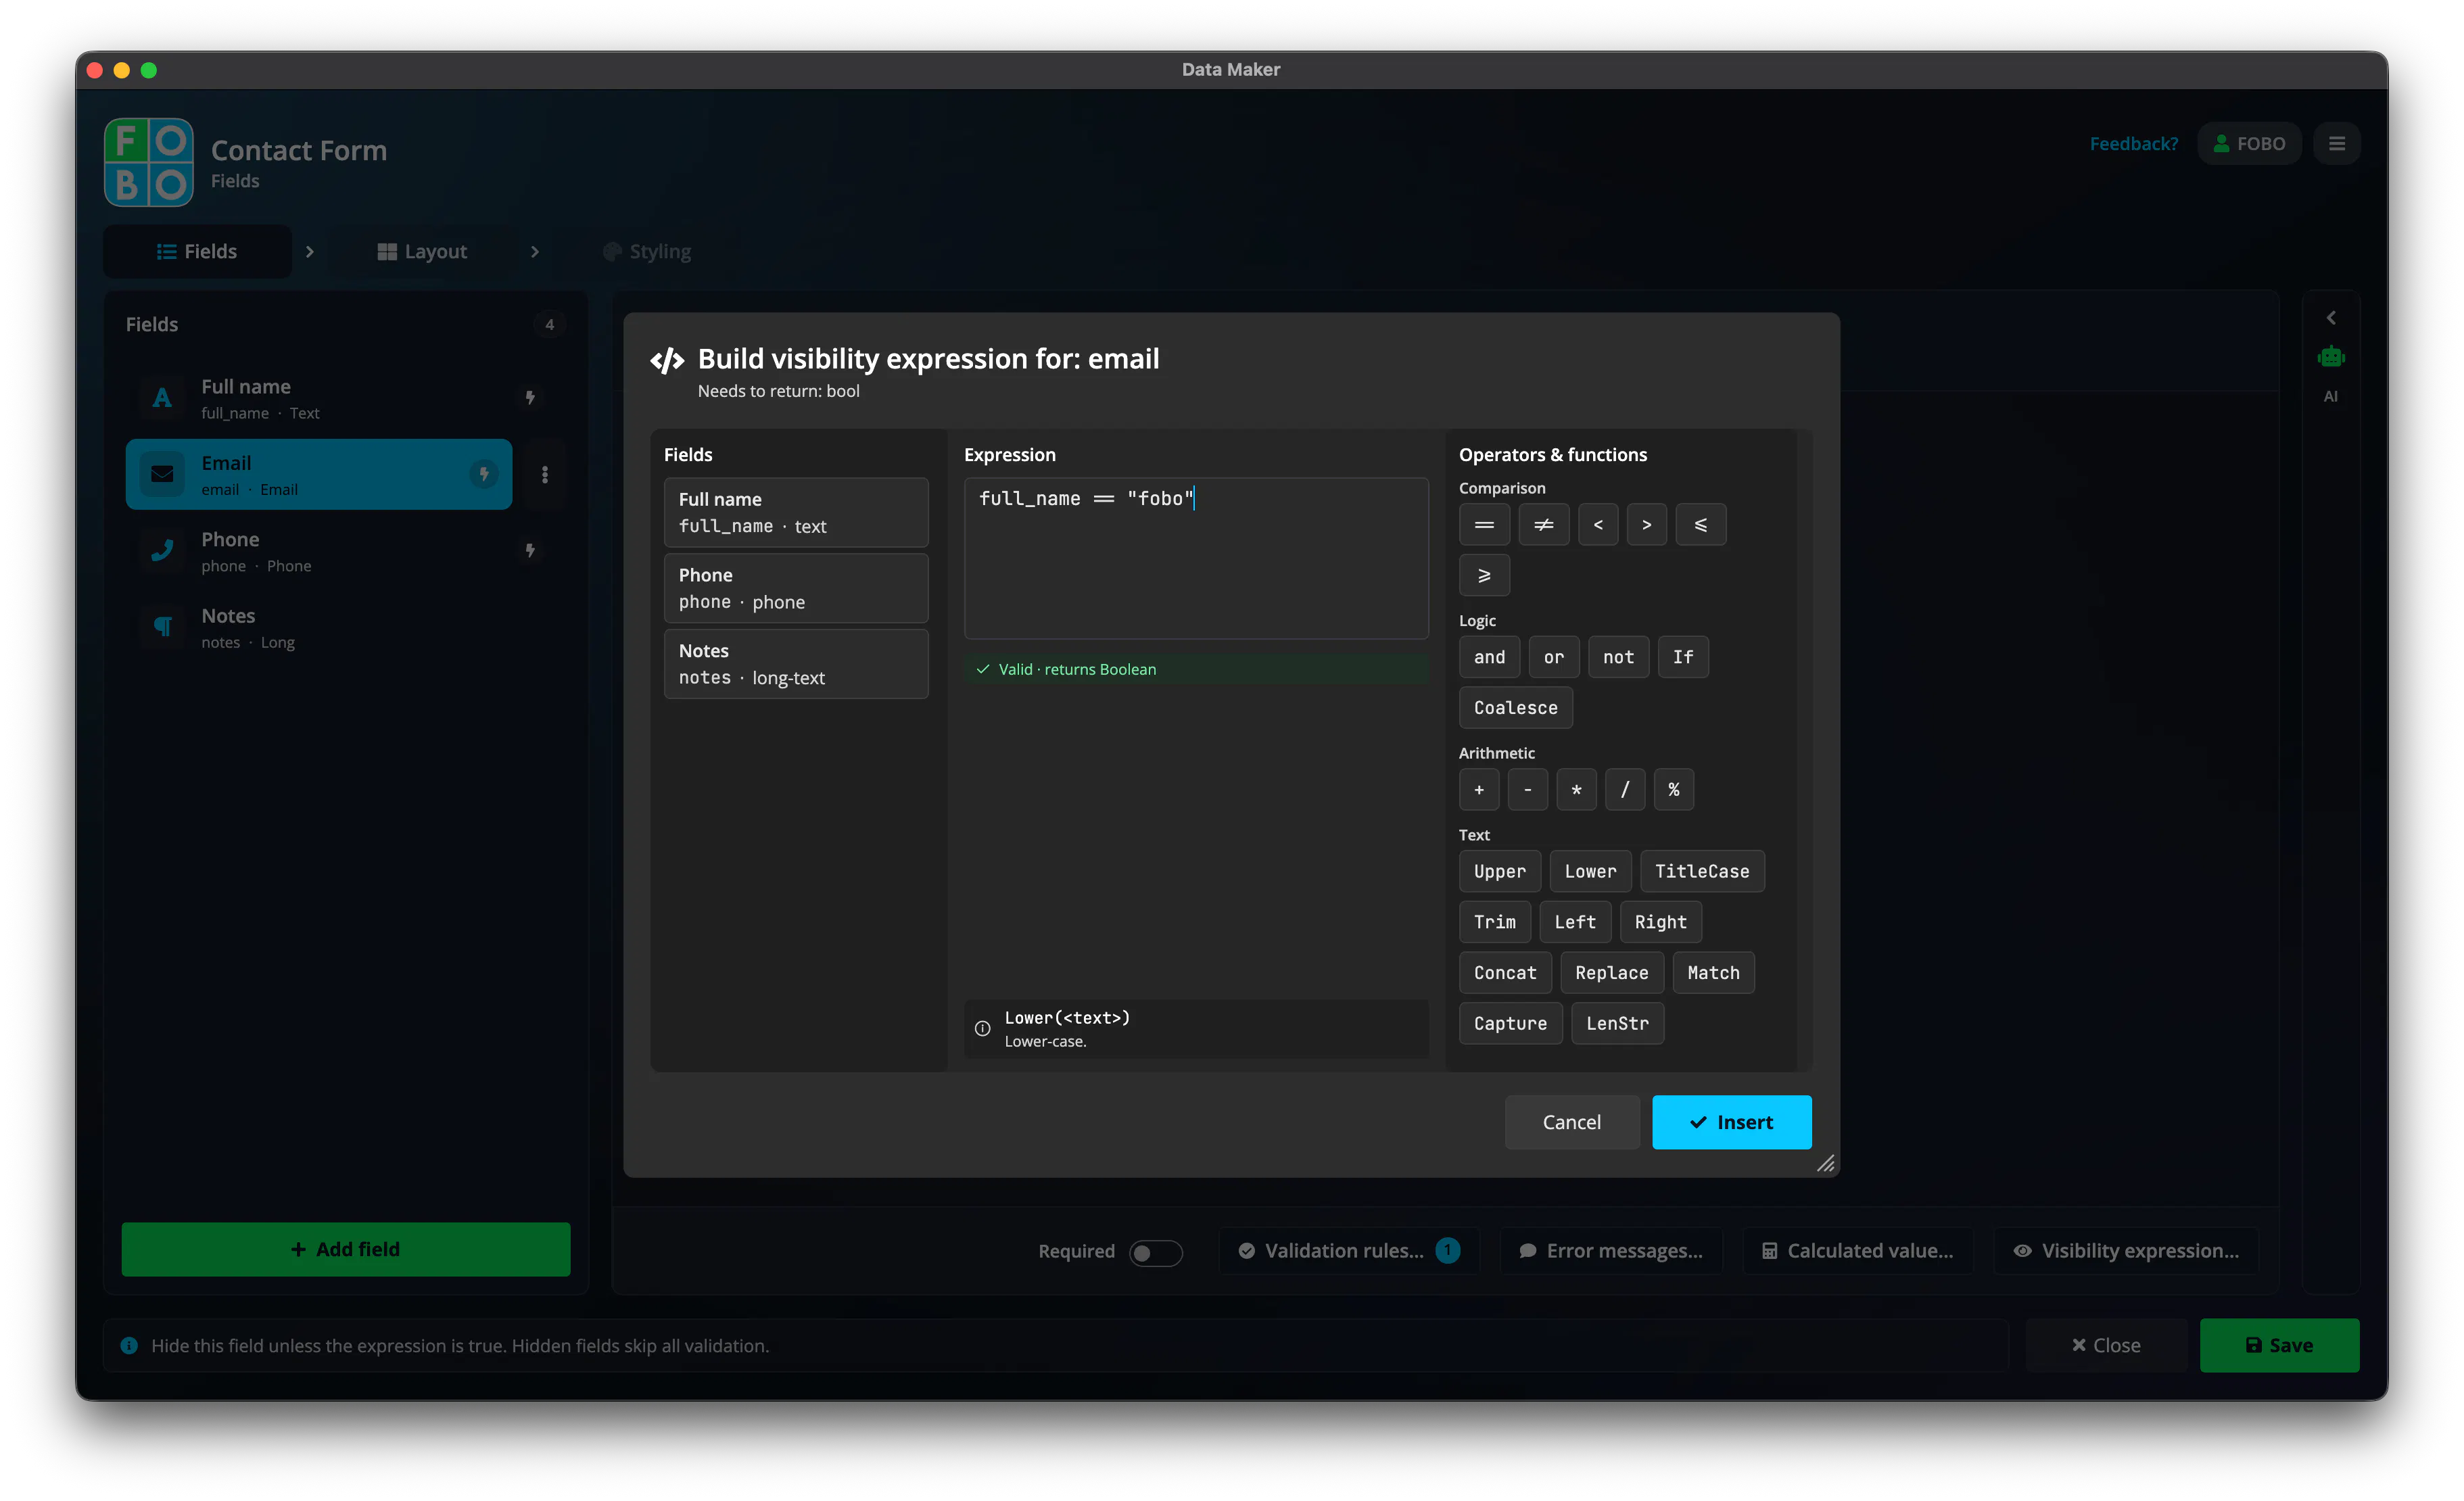
Task: Open the AI robot assistant panel
Action: click(x=2331, y=357)
